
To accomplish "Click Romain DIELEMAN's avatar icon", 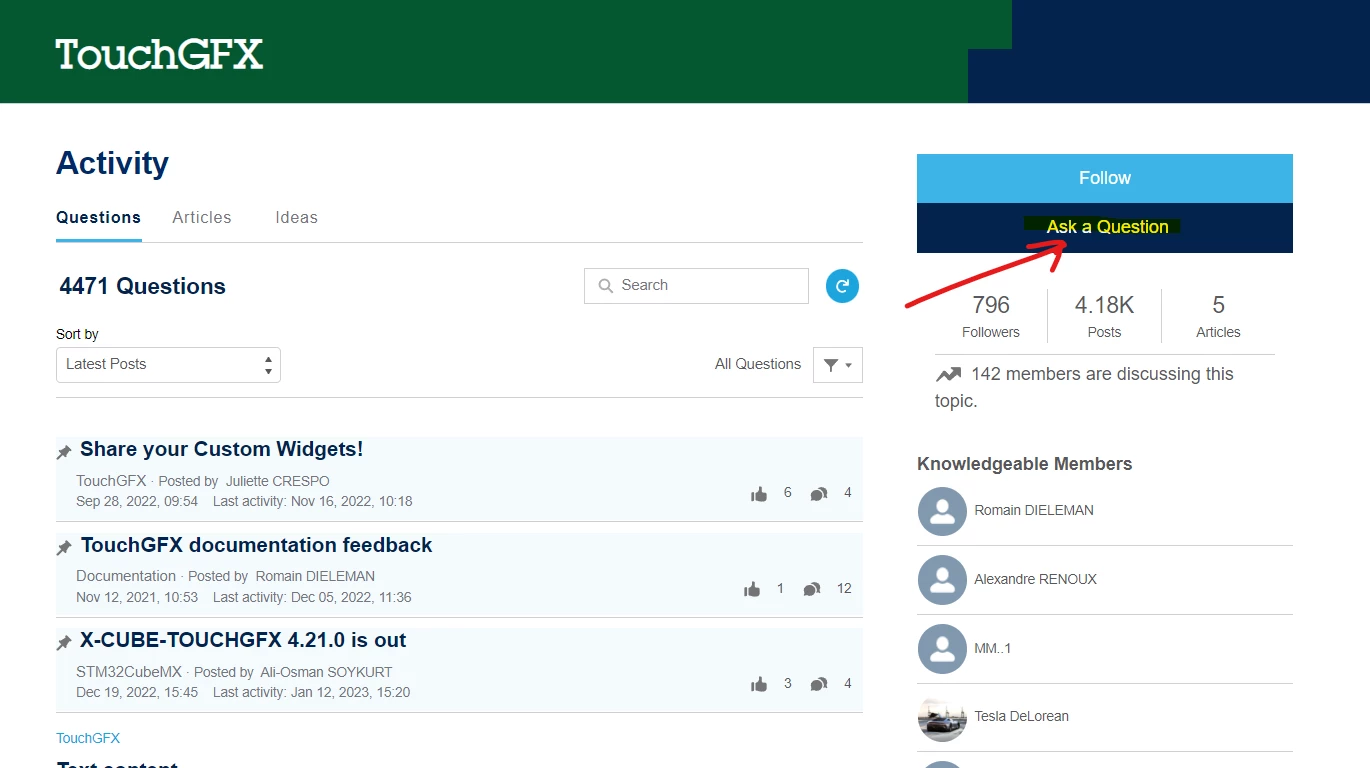I will coord(942,512).
